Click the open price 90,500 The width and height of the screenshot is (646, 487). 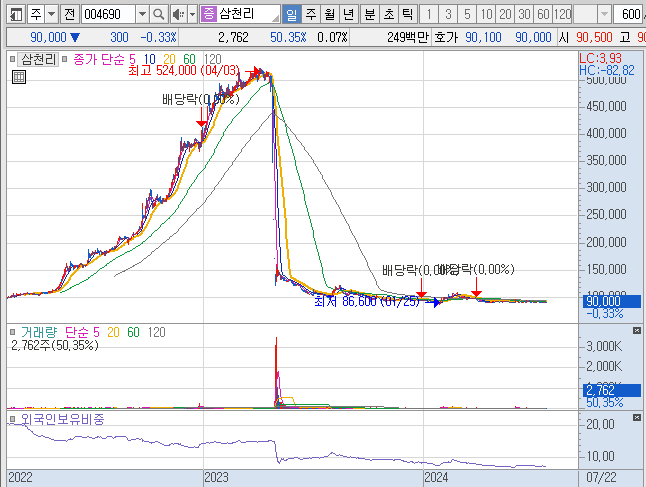(x=594, y=37)
